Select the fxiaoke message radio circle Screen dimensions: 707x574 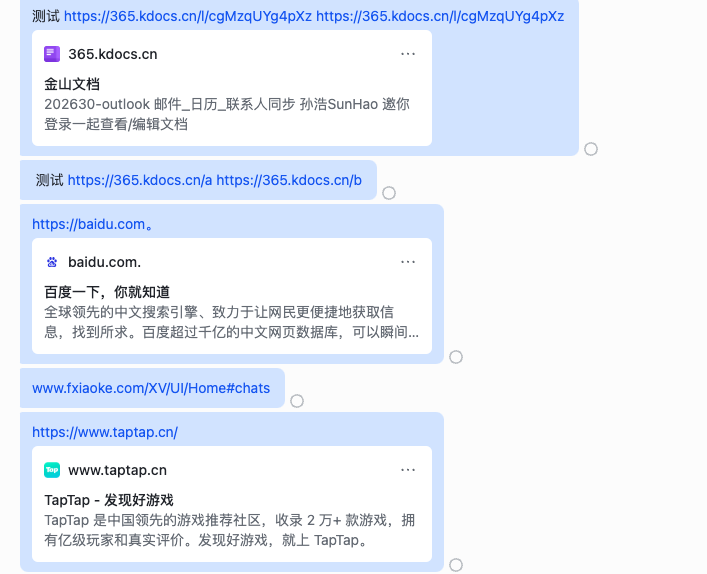[297, 401]
